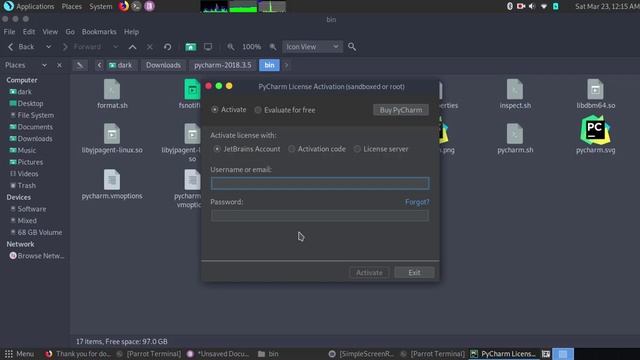The height and width of the screenshot is (360, 640).
Task: Open the Icon View mode dropdown
Action: pyautogui.click(x=312, y=47)
